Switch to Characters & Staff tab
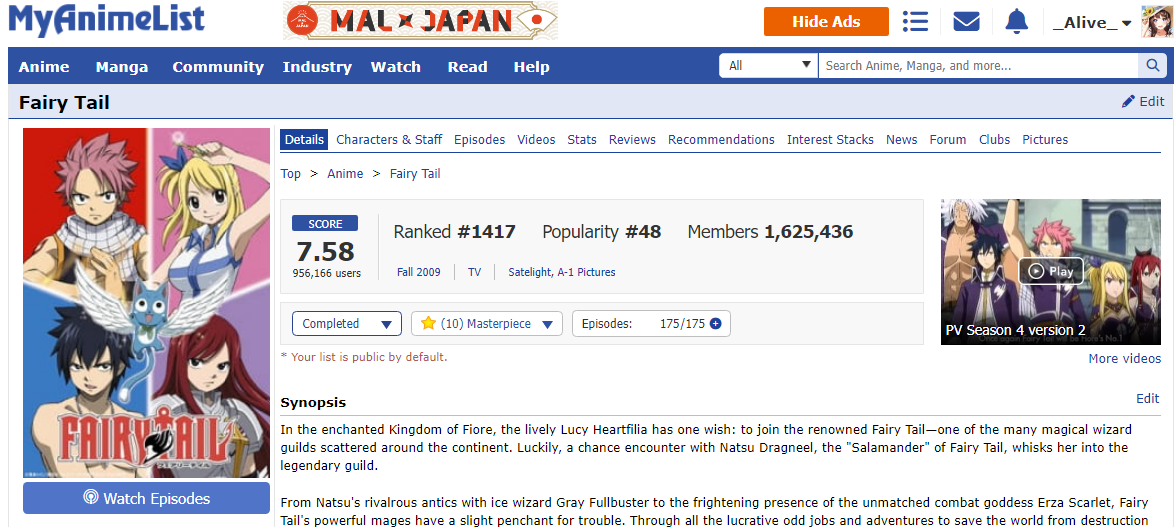This screenshot has height=527, width=1175. (x=389, y=139)
